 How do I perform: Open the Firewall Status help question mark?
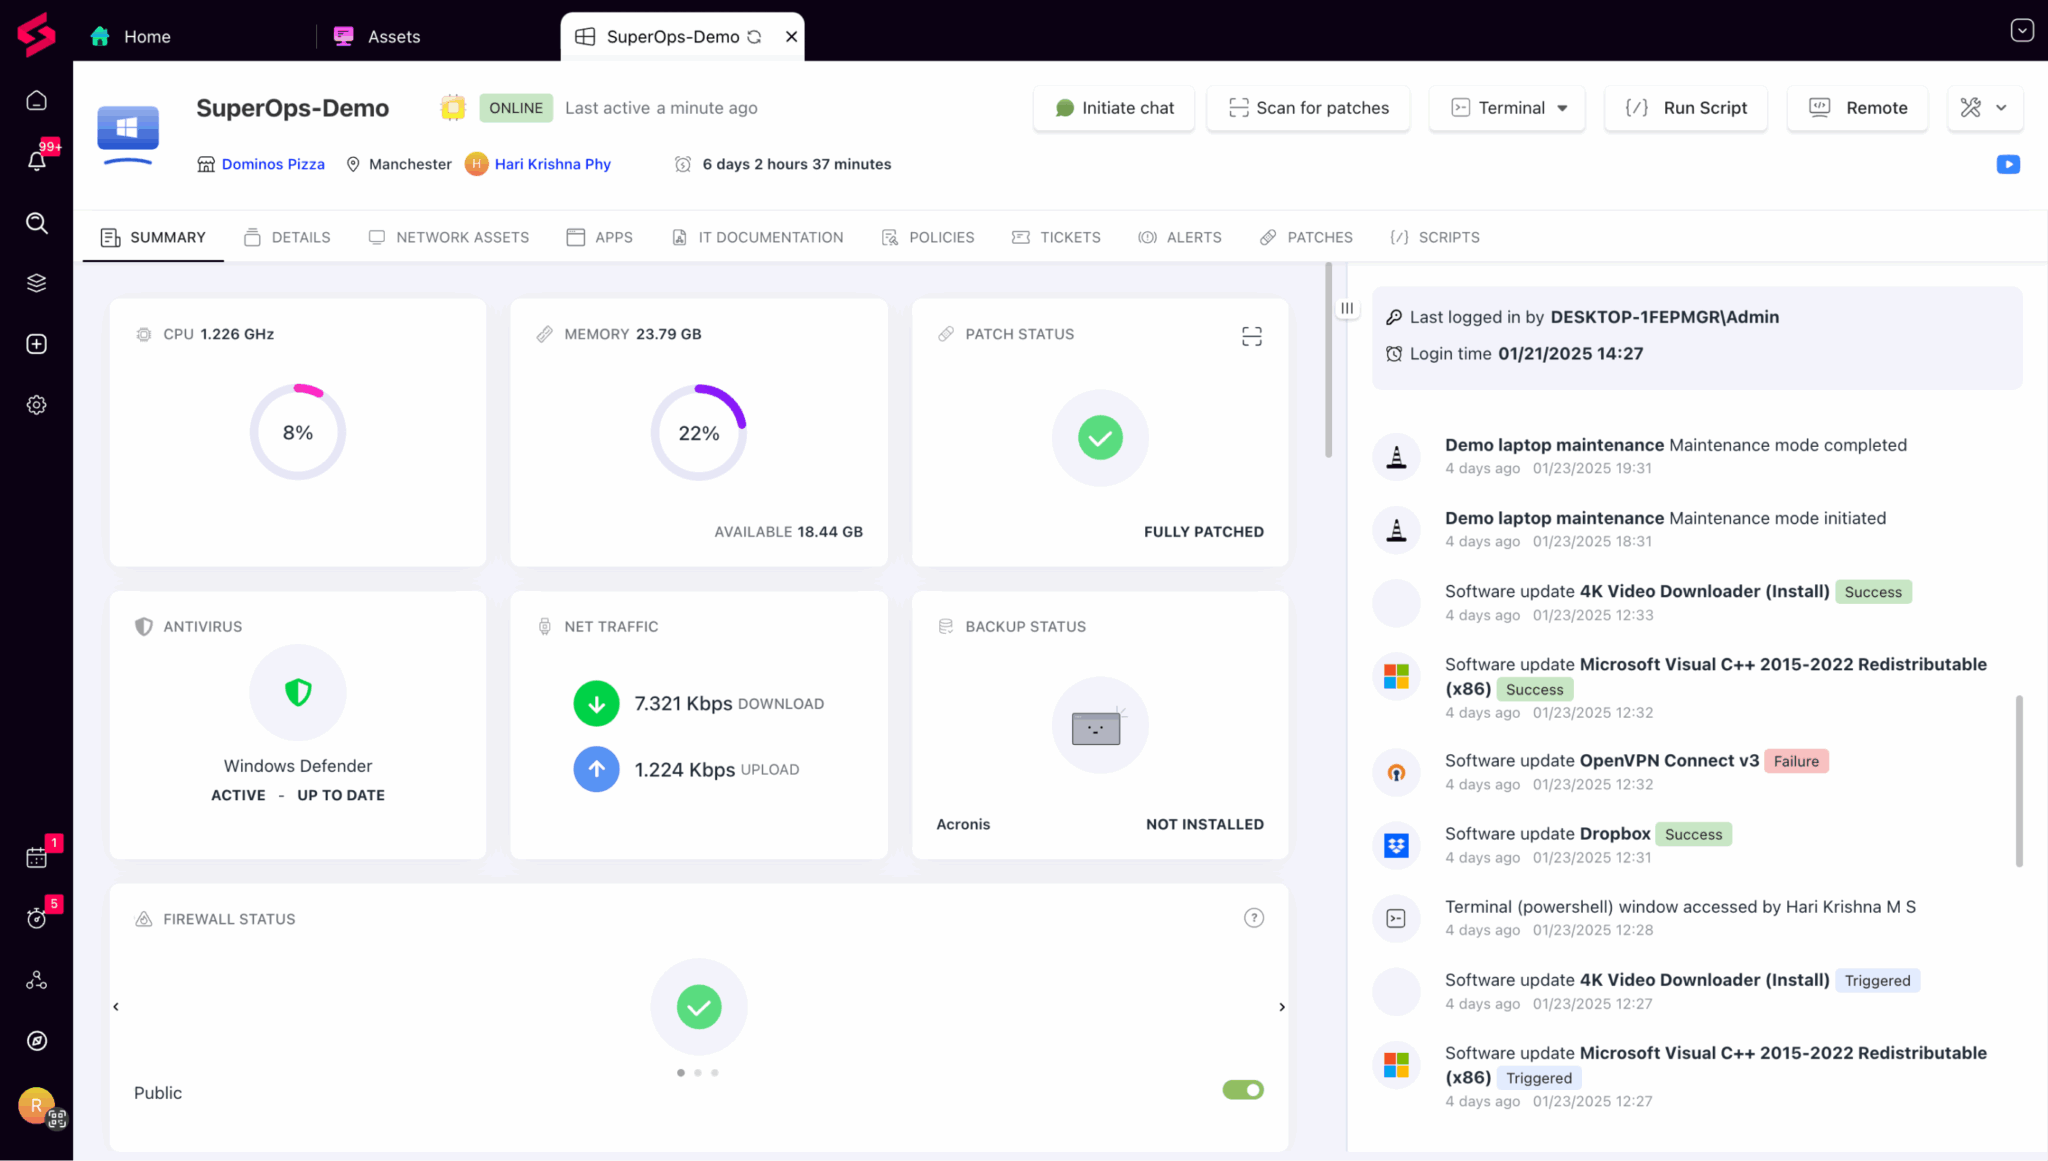coord(1254,917)
